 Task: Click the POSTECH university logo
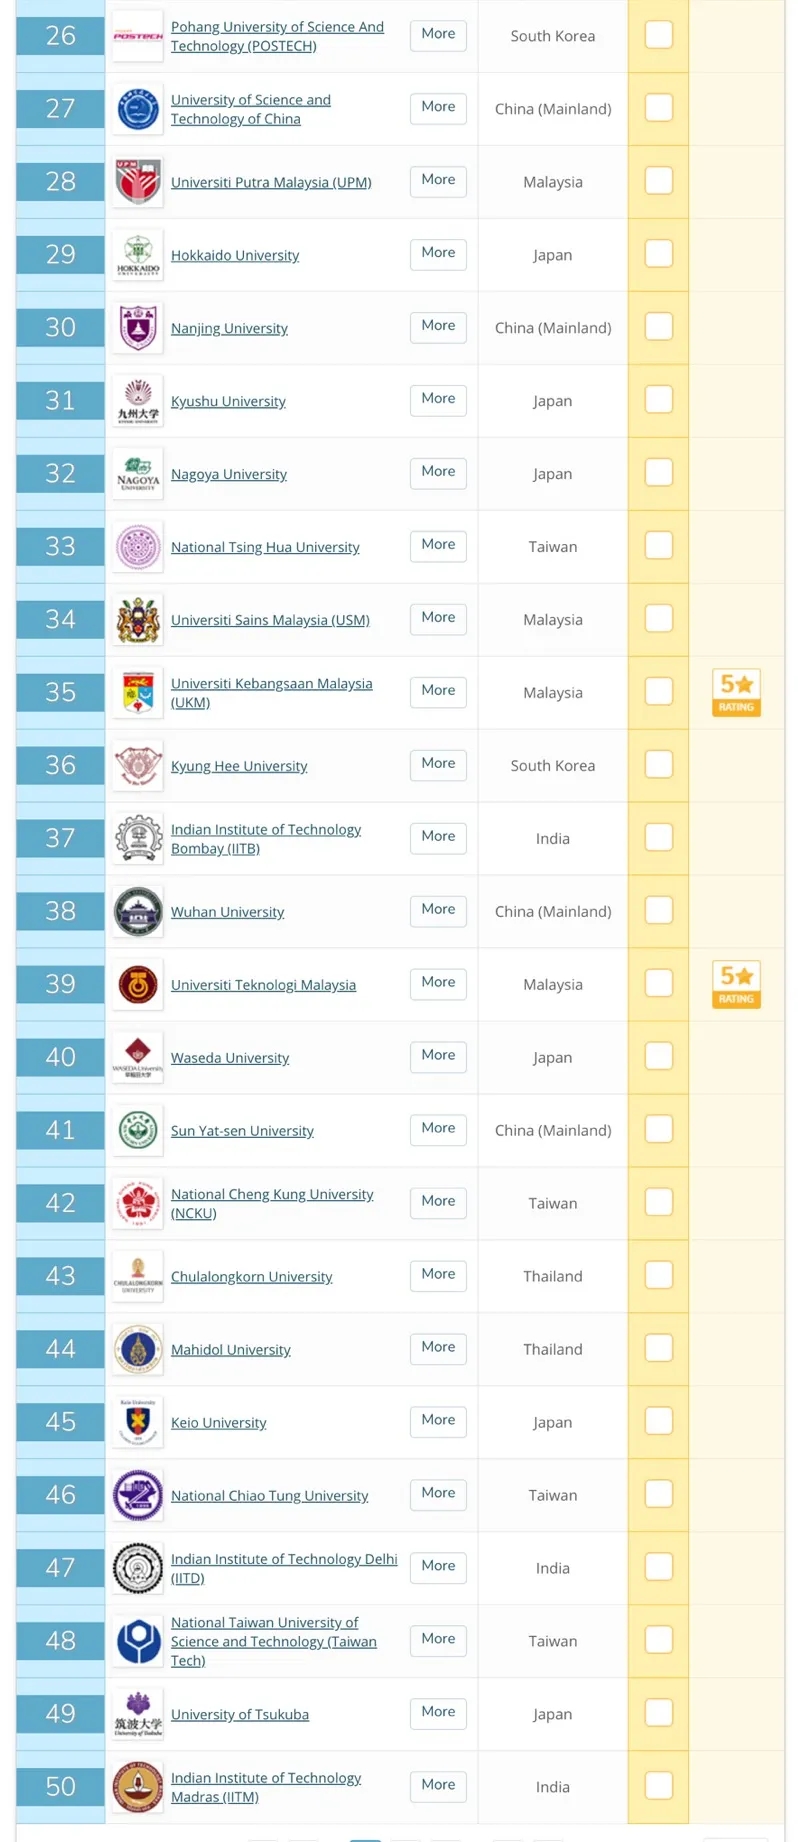(137, 35)
